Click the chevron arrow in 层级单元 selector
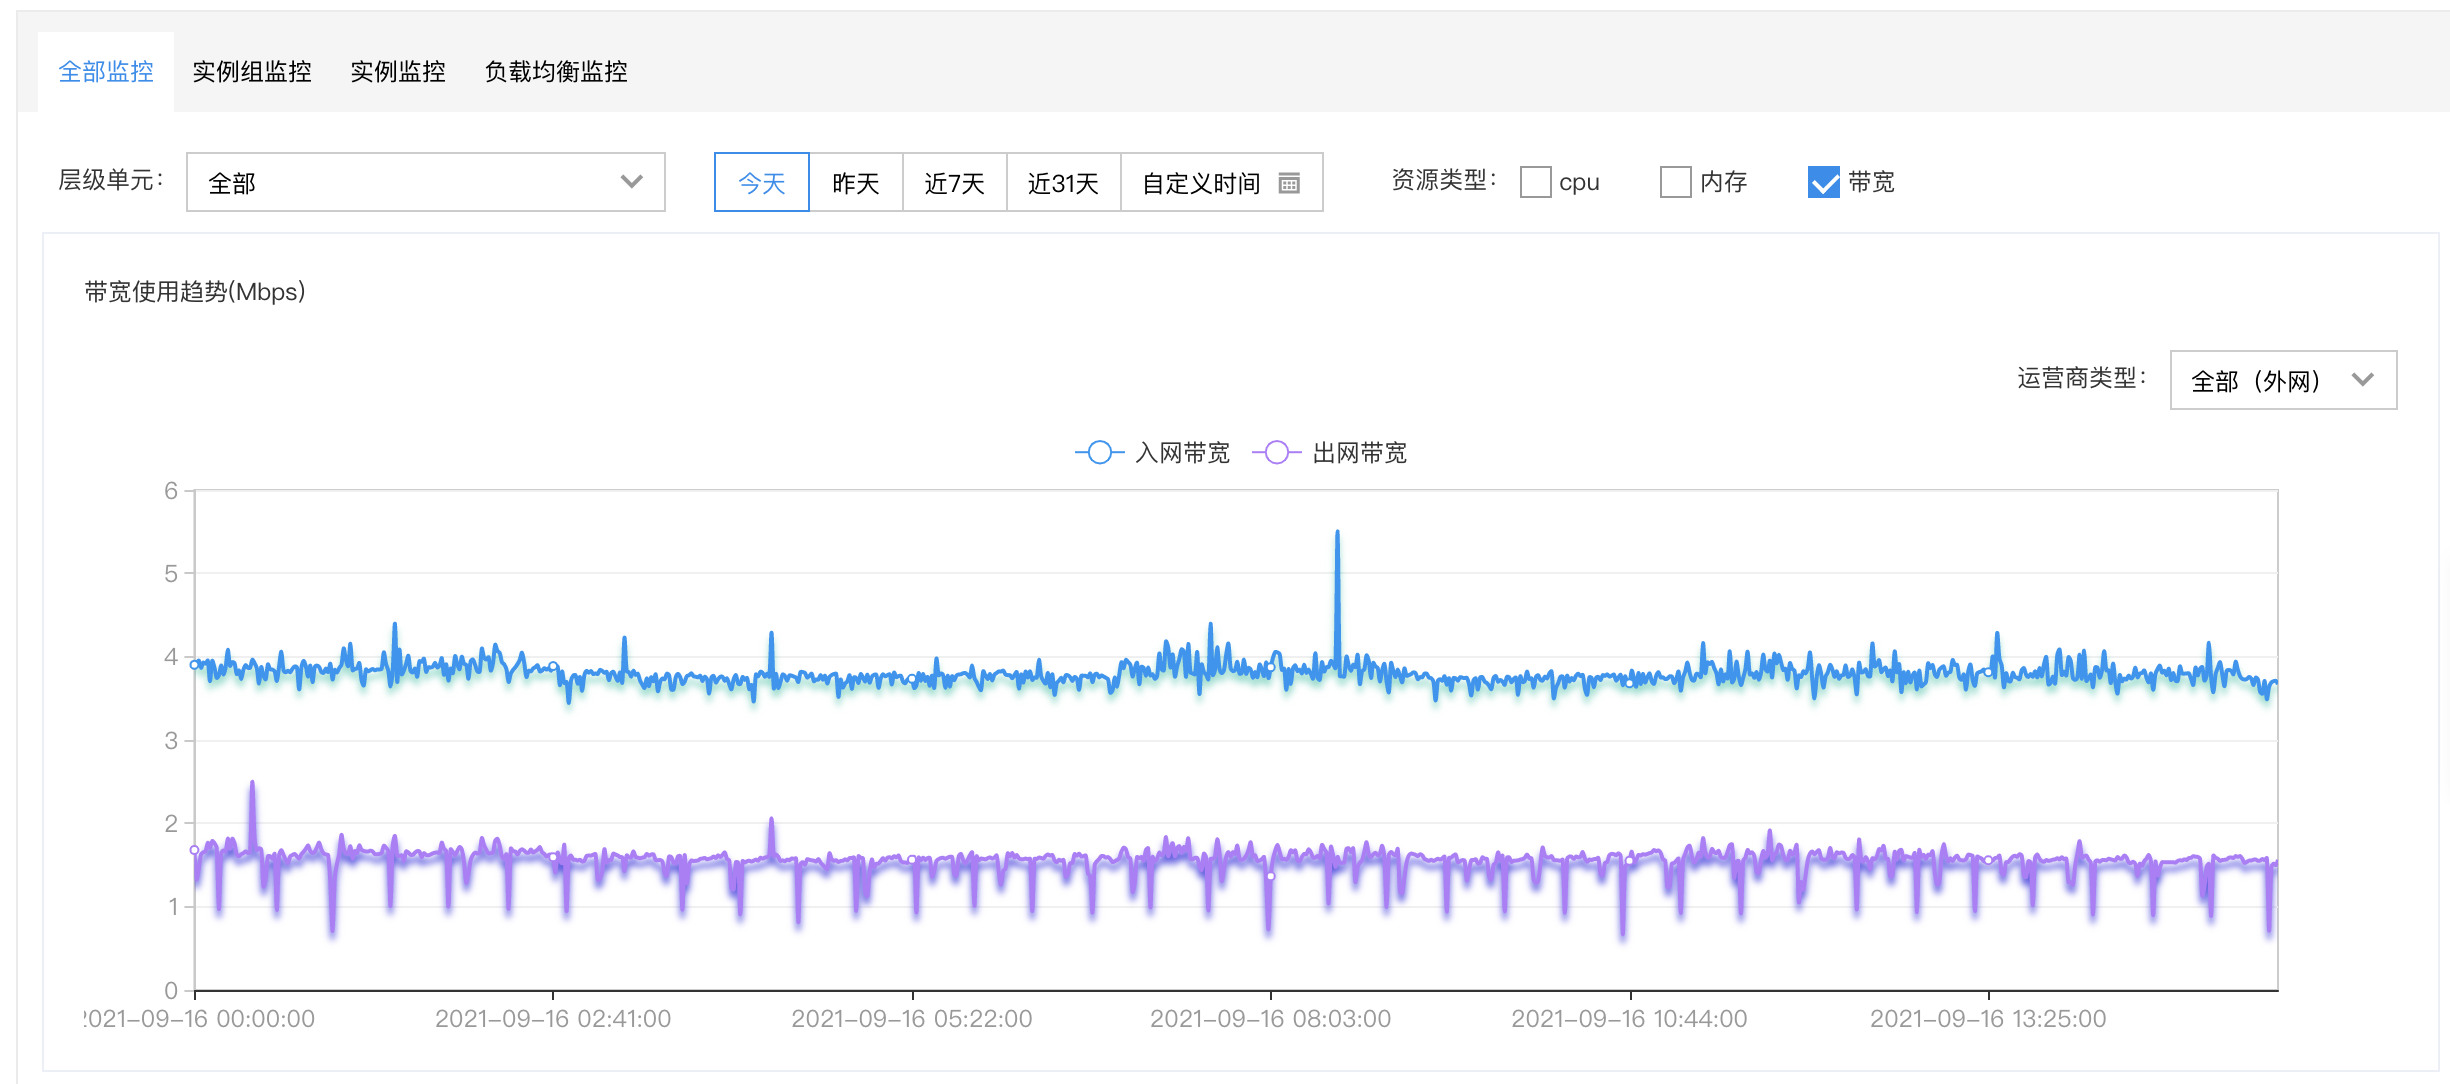2450x1084 pixels. 631,182
